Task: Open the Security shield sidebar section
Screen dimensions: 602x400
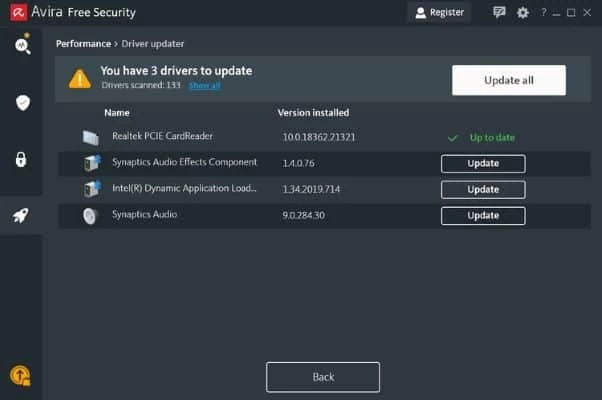Action: pos(23,102)
